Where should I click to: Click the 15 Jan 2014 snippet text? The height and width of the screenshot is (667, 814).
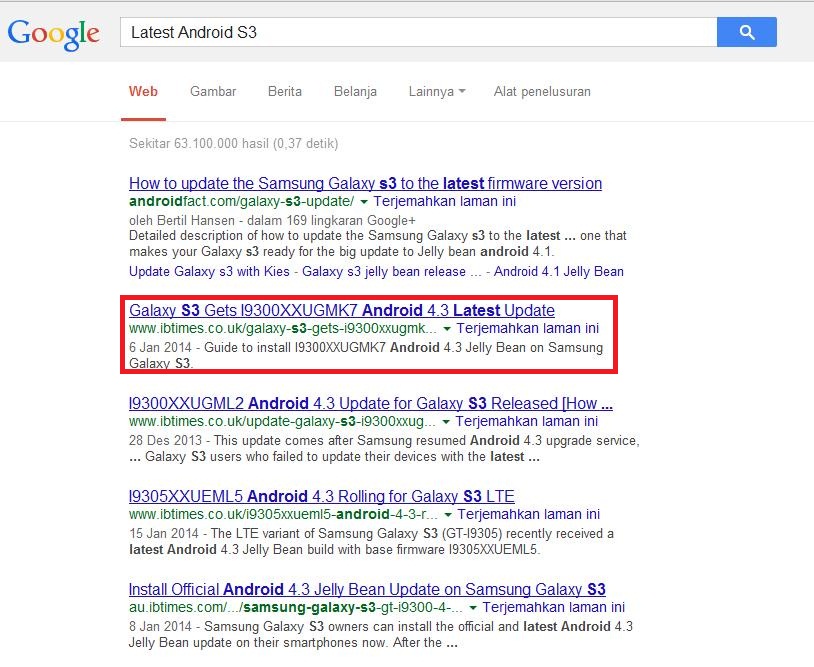pos(371,541)
